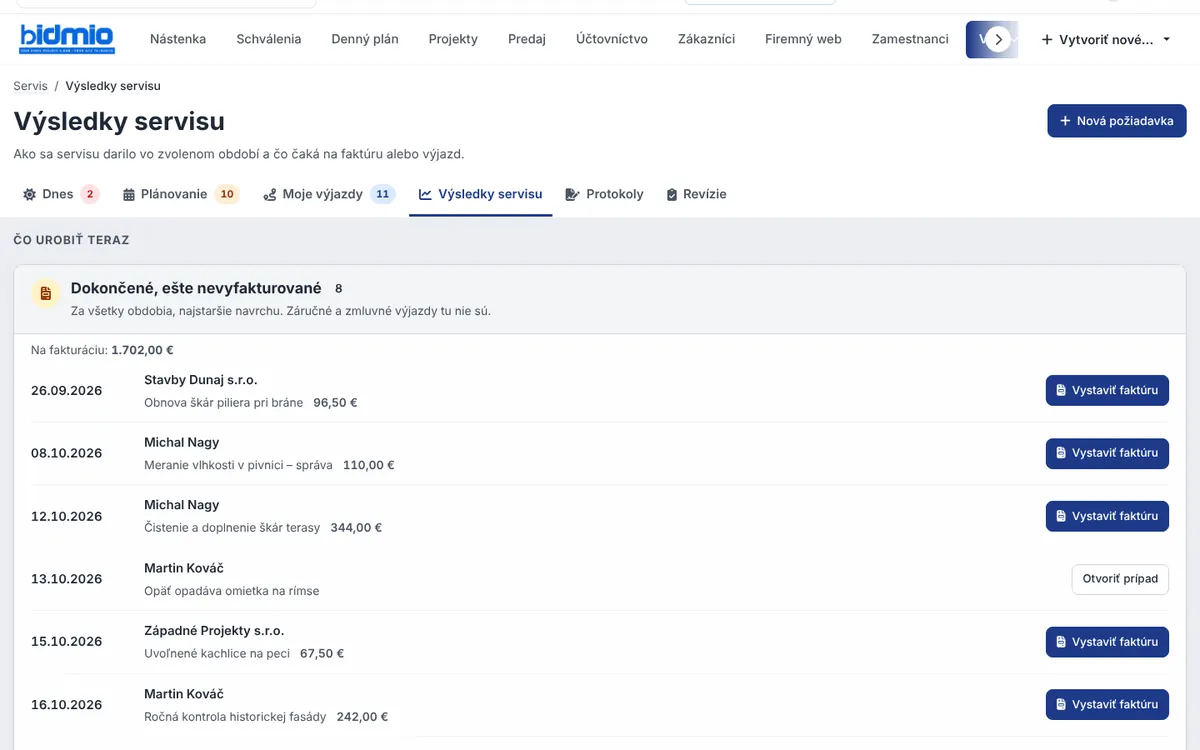Go to Projekty in the navigation
1200x750 pixels.
(x=453, y=39)
